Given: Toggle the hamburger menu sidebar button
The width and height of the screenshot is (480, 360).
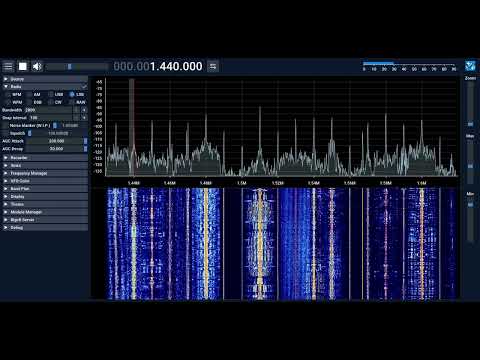Looking at the screenshot, I should [8, 66].
